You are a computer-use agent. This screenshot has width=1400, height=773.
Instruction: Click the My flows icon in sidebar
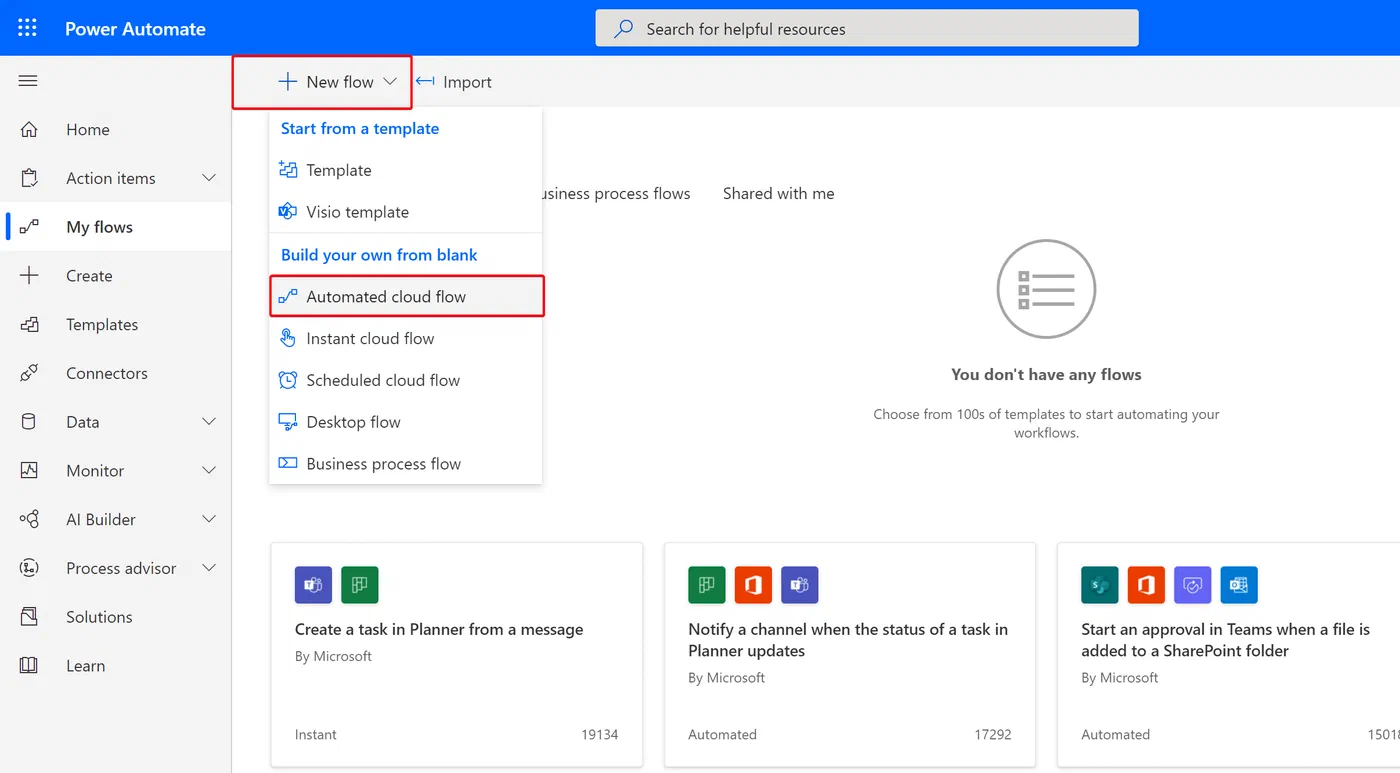point(29,227)
